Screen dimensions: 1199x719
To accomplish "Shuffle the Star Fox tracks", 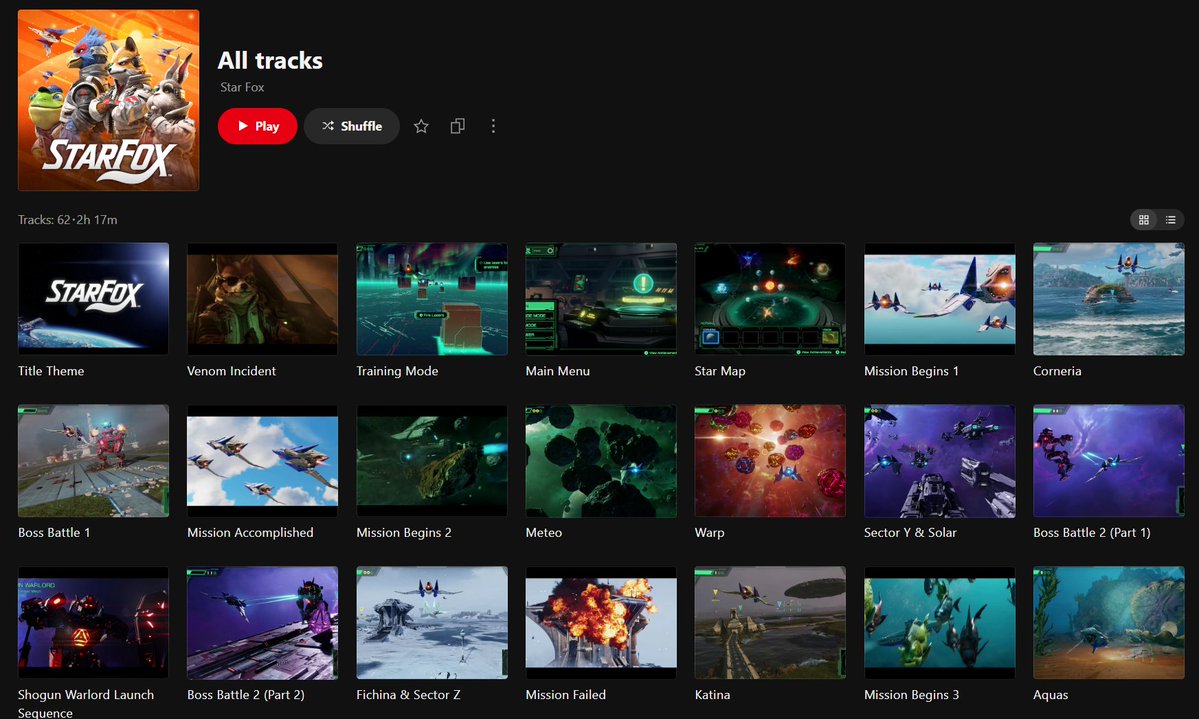I will click(352, 126).
